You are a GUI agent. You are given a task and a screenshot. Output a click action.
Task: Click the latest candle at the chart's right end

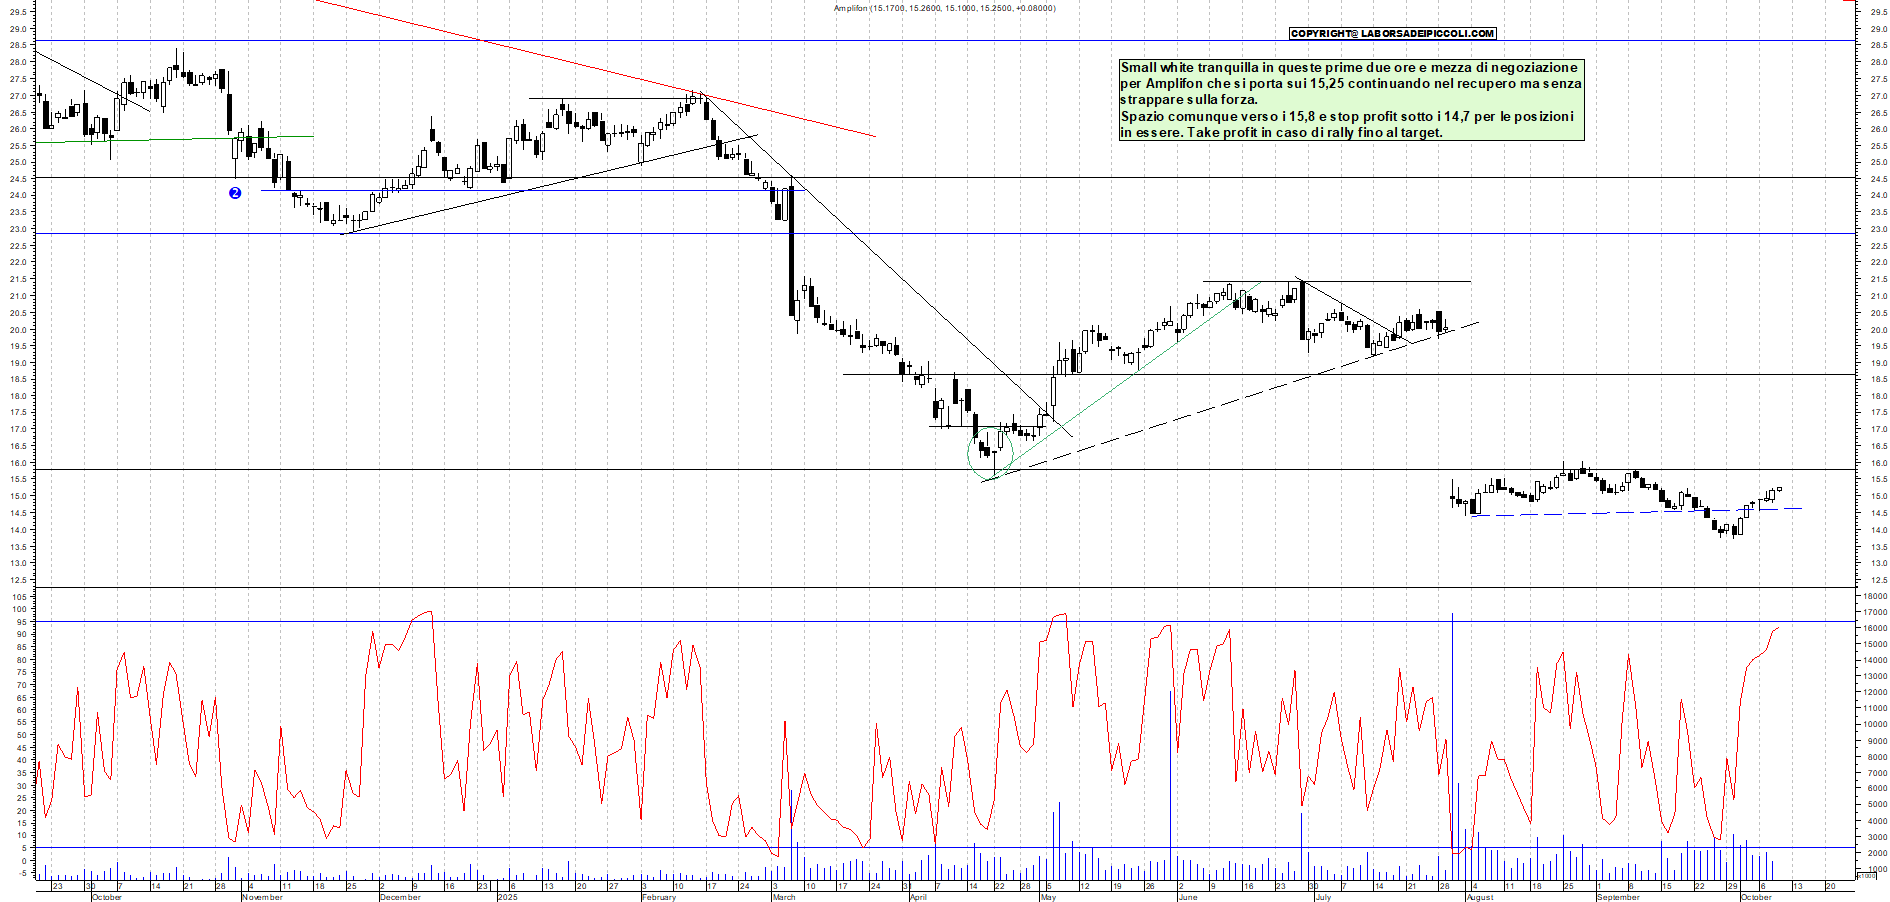pos(1779,489)
